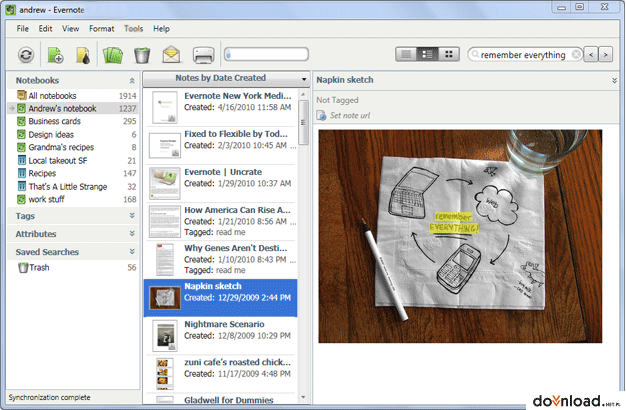The height and width of the screenshot is (410, 626).
Task: Go to previous search result arrow
Action: (x=591, y=54)
